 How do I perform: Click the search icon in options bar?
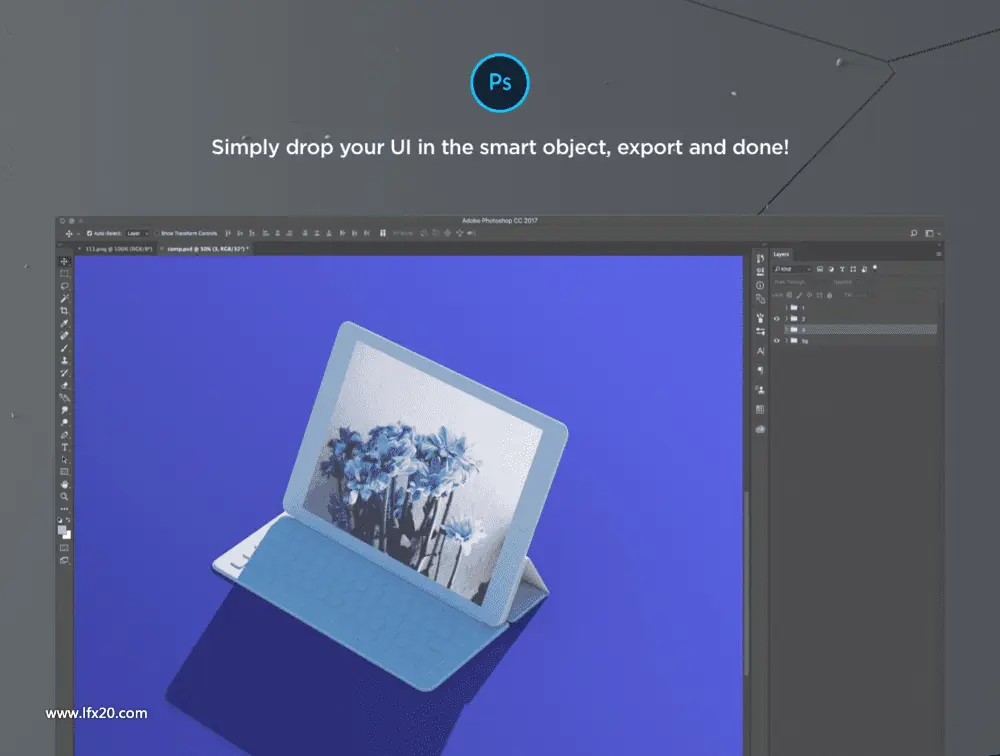[914, 233]
